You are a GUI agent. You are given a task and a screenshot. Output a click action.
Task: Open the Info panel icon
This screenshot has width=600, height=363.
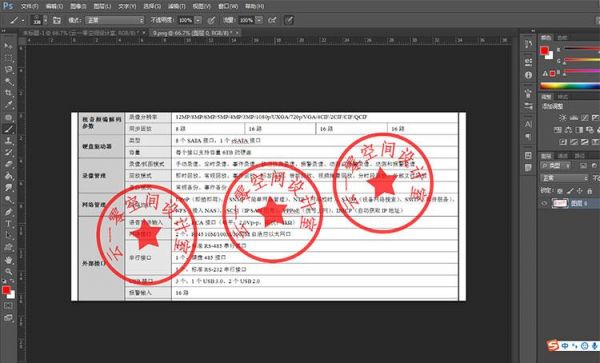pos(528,75)
